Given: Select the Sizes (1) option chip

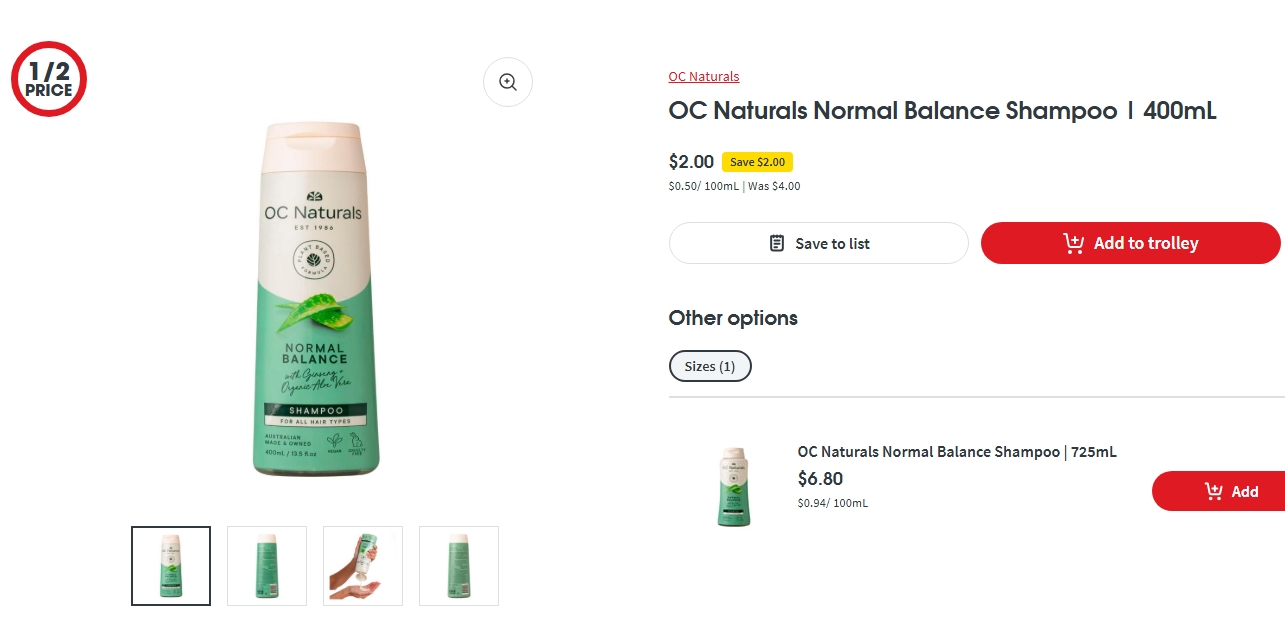Looking at the screenshot, I should pos(710,366).
